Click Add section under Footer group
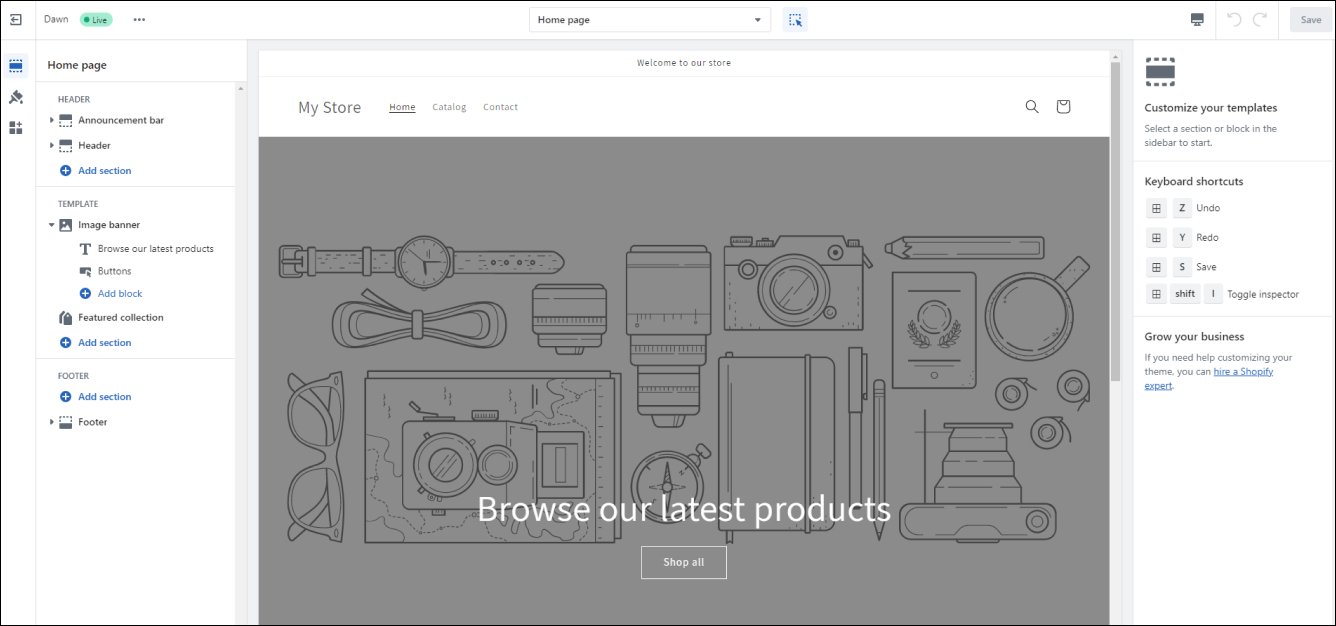 (x=104, y=397)
